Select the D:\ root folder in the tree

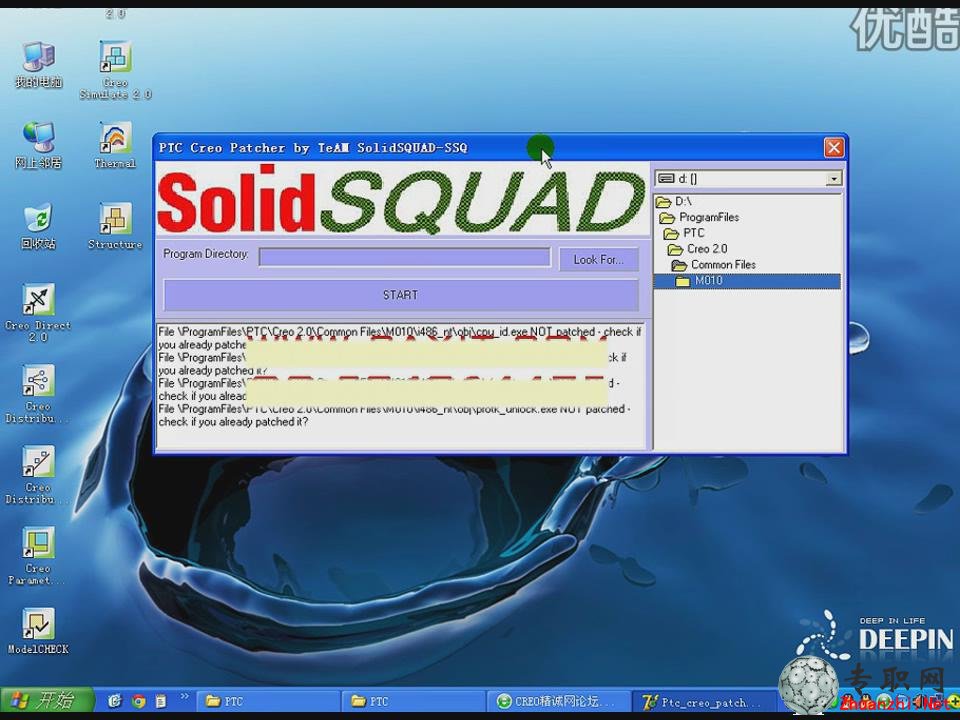click(674, 201)
